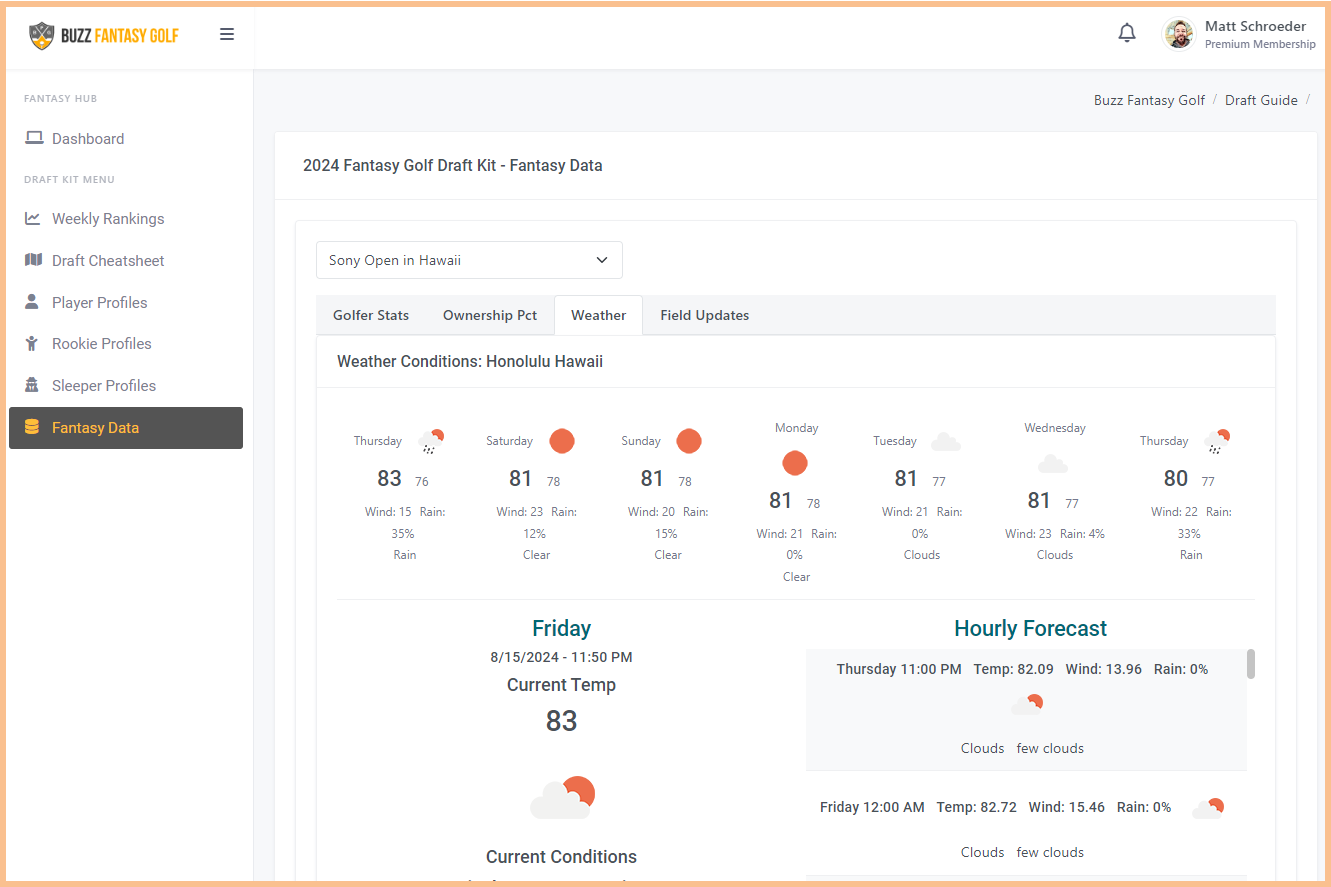This screenshot has height=887, width=1331.
Task: Click the 2024 Fantasy Golf Draft Kit heading
Action: click(453, 166)
